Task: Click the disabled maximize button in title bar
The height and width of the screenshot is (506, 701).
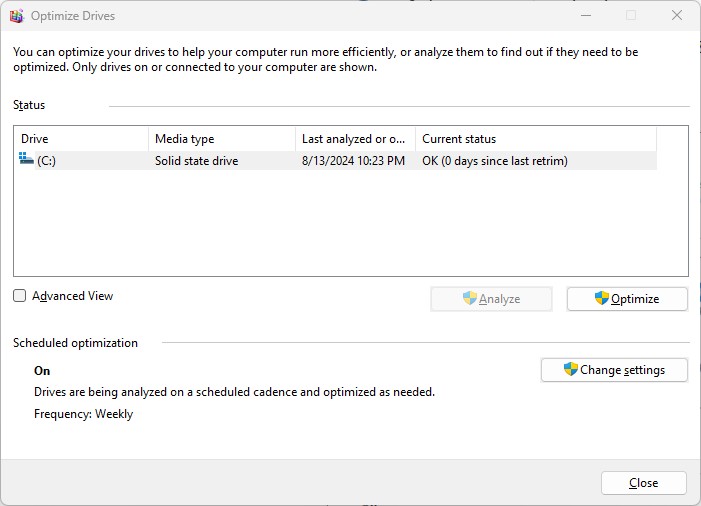Action: click(630, 15)
